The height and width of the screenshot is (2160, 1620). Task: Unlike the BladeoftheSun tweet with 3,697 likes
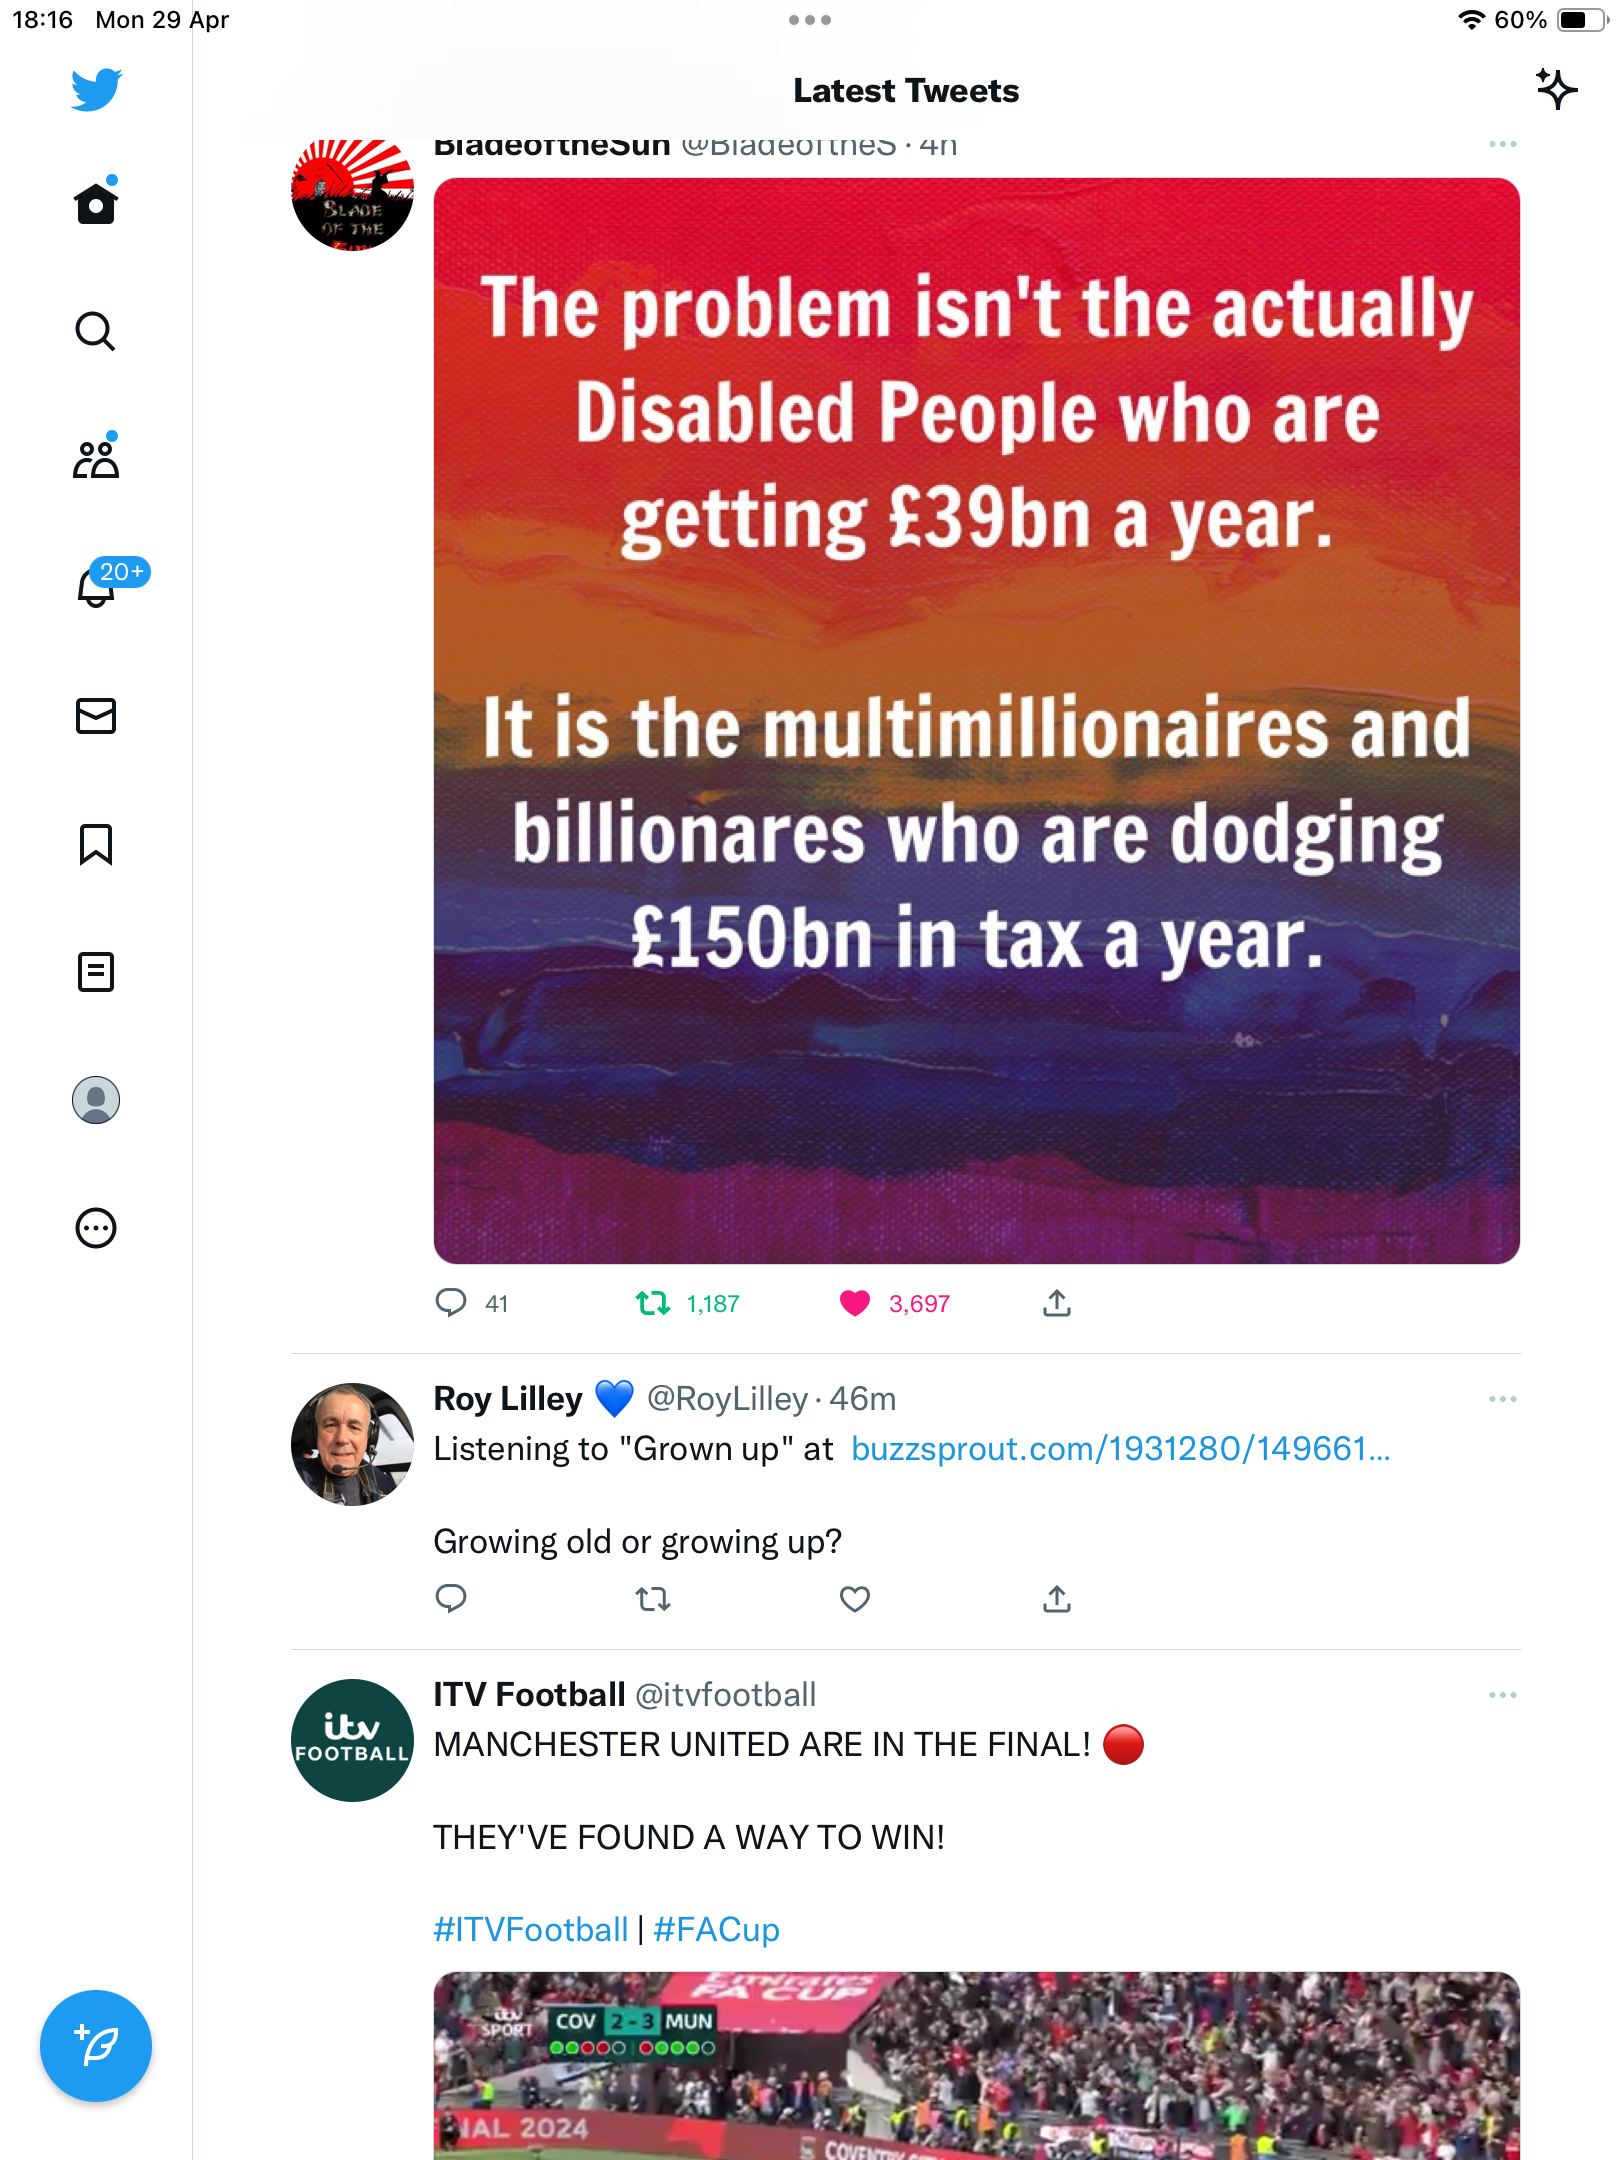coord(855,1303)
